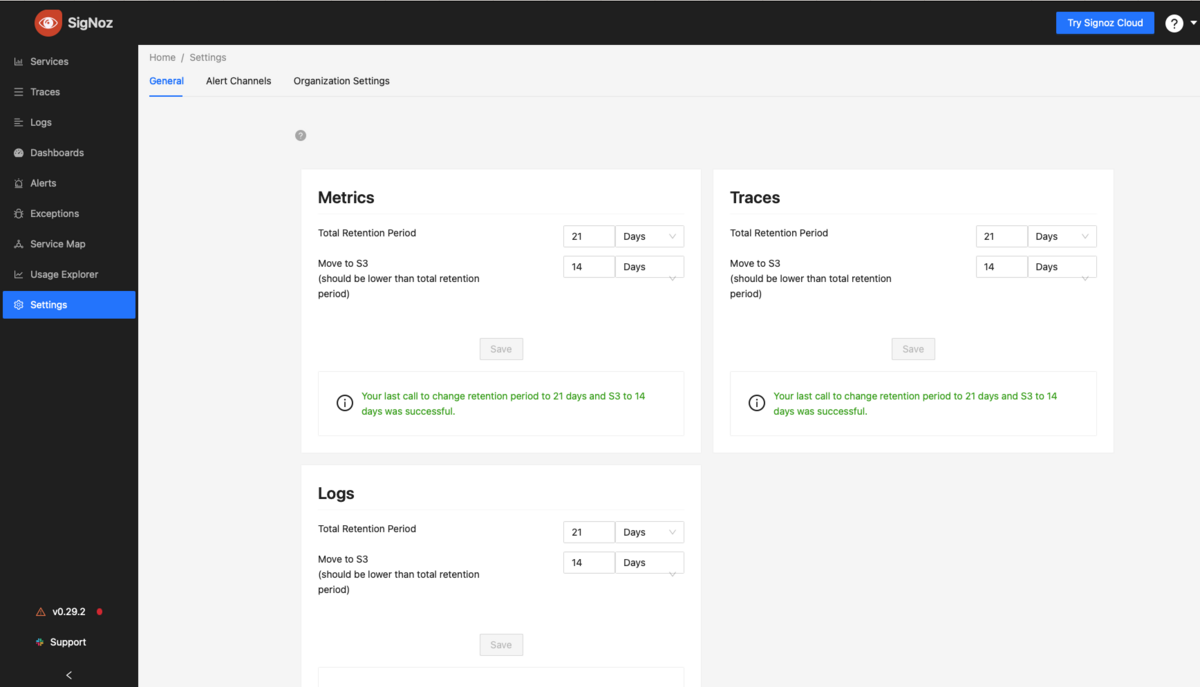The image size is (1200, 687).
Task: Click the grey help icon above Metrics card
Action: tap(300, 135)
